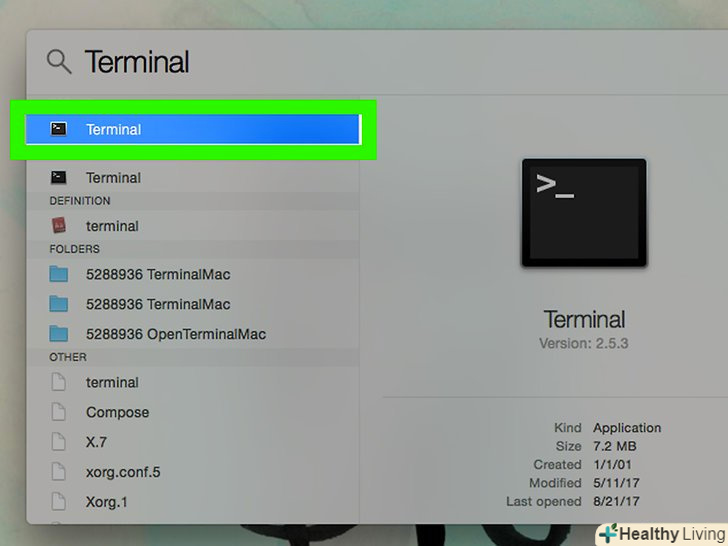Click the second Terminal app icon
The width and height of the screenshot is (728, 546).
pyautogui.click(x=58, y=177)
